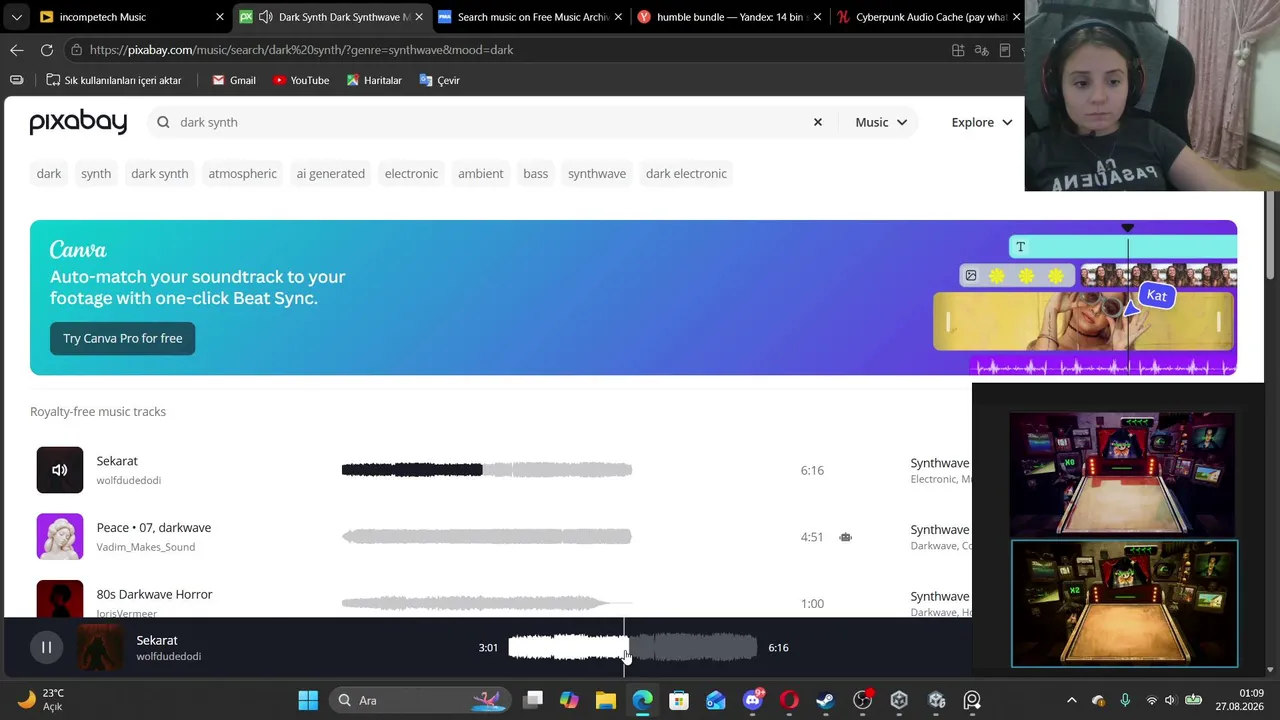Open Steam from the taskbar
This screenshot has height=720, width=1280.
[x=825, y=700]
